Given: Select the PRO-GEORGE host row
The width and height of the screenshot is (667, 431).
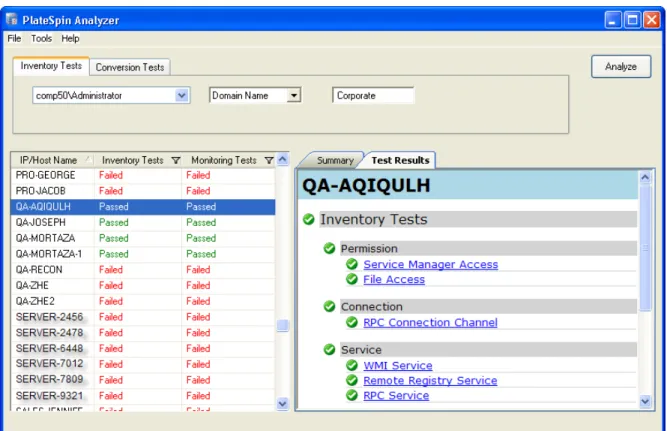Looking at the screenshot, I should (143, 175).
